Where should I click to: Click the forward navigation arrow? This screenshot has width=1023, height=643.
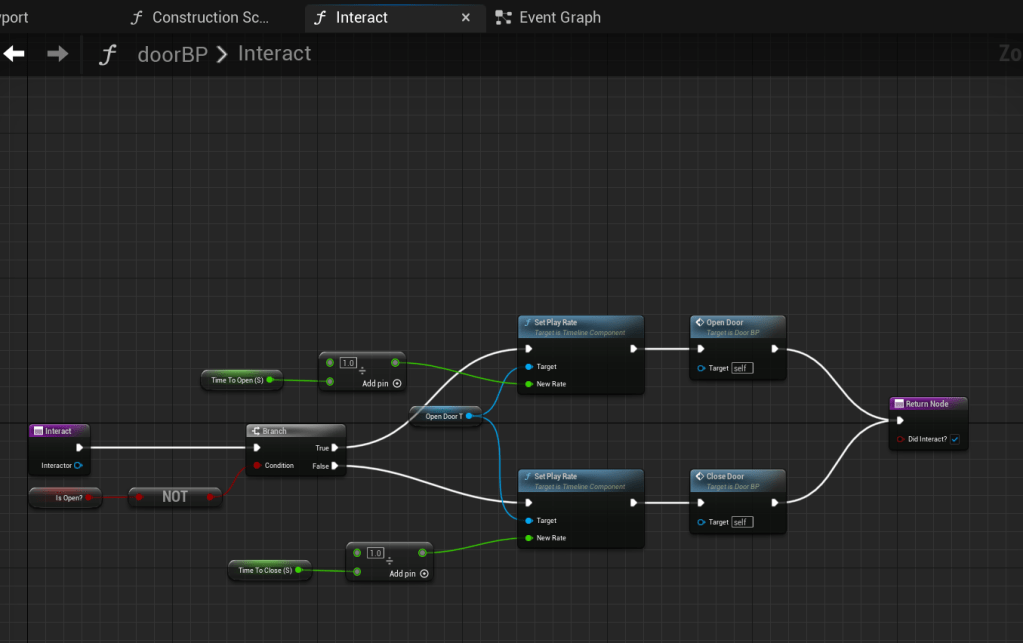(x=58, y=54)
